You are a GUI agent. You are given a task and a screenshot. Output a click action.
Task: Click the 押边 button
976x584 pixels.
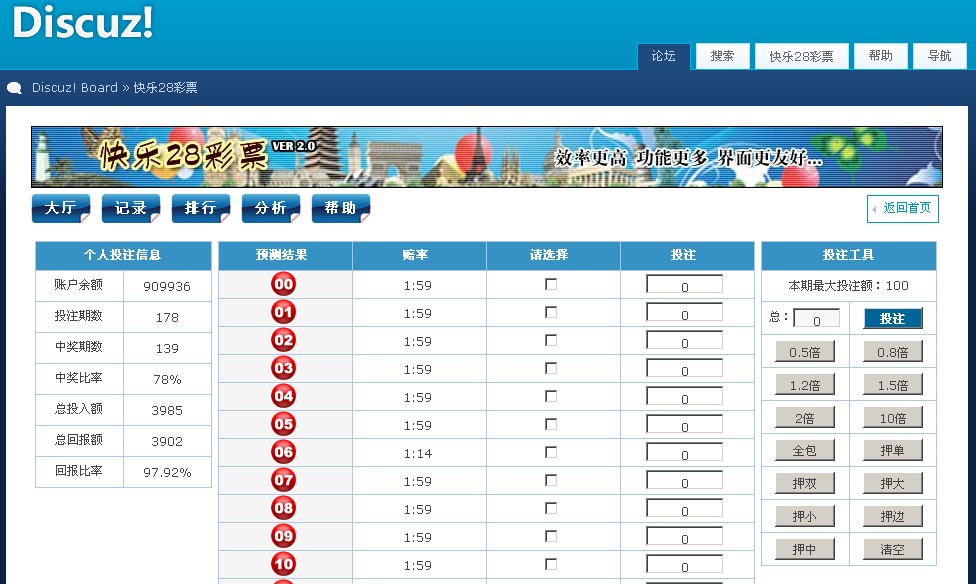(893, 516)
